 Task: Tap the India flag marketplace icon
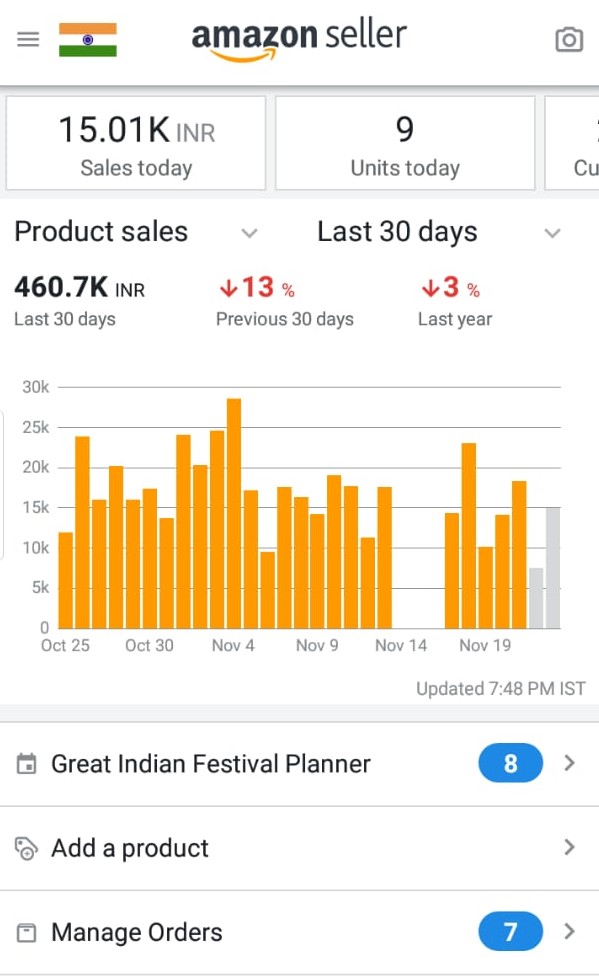[x=88, y=40]
